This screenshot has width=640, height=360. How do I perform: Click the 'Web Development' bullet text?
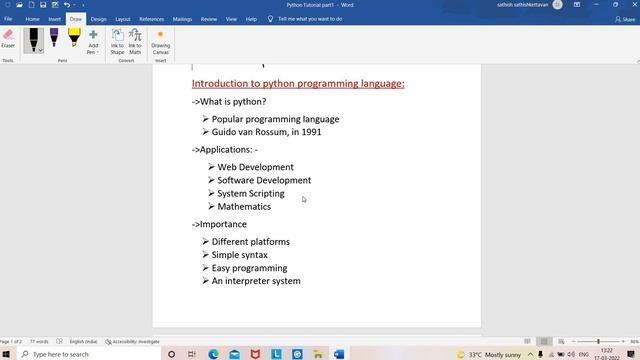[255, 167]
